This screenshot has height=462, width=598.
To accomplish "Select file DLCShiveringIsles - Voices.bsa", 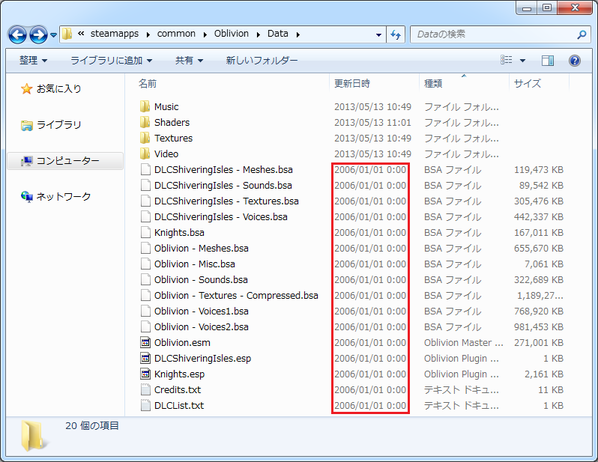I will click(x=221, y=217).
